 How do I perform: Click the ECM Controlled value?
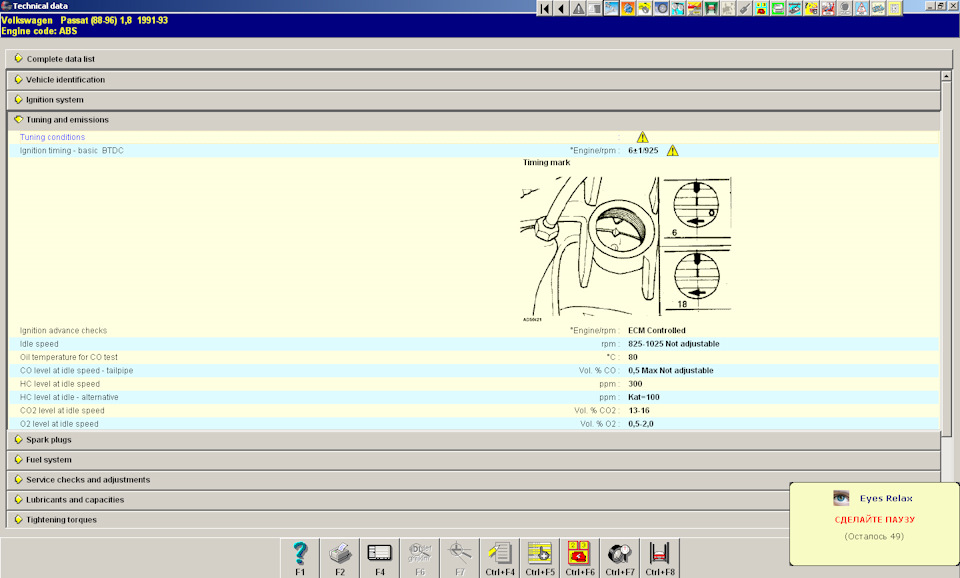click(x=656, y=331)
